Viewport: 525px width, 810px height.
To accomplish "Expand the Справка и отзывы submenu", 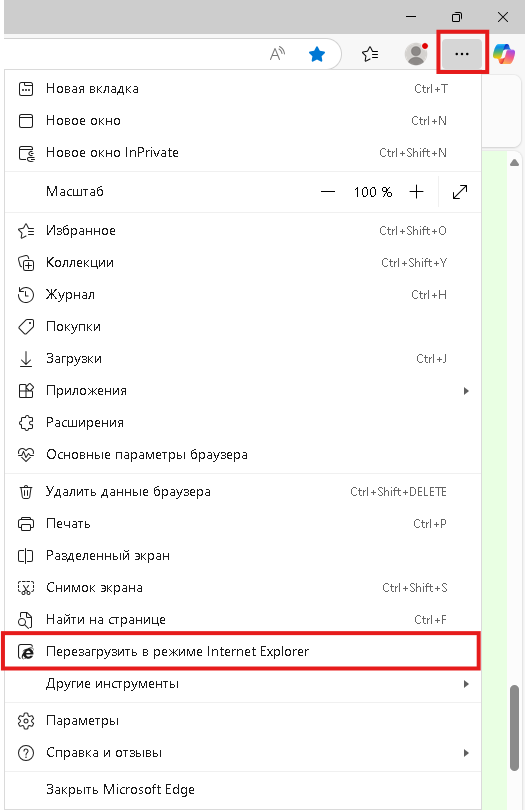I will click(243, 753).
